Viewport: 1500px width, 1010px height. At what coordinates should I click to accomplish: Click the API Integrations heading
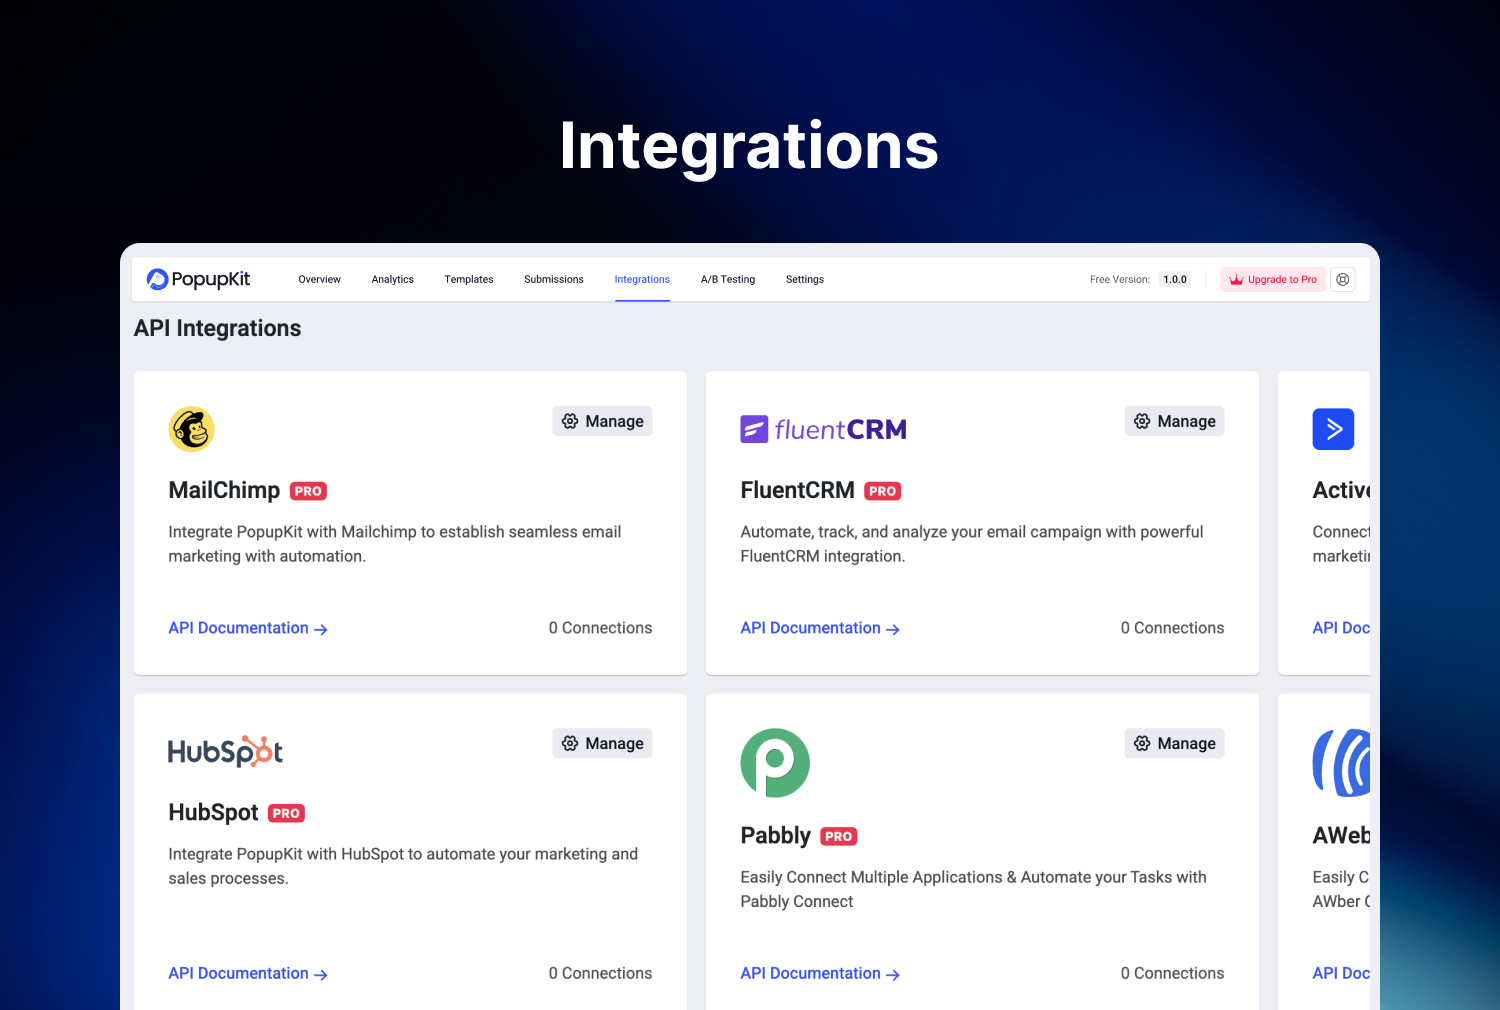tap(217, 328)
